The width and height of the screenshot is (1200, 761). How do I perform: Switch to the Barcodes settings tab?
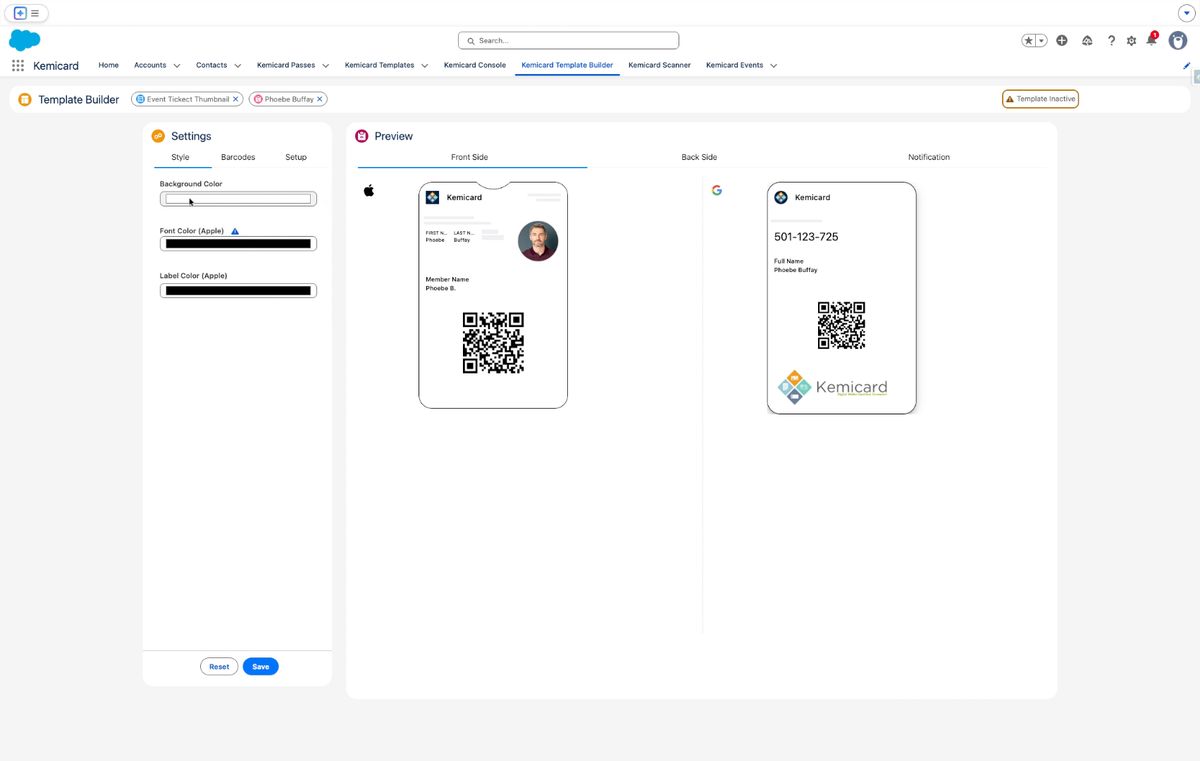238,157
